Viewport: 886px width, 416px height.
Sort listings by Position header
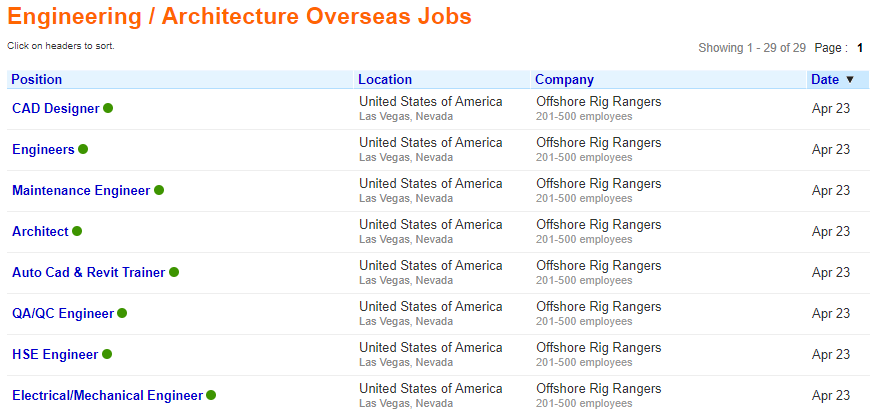(x=37, y=80)
